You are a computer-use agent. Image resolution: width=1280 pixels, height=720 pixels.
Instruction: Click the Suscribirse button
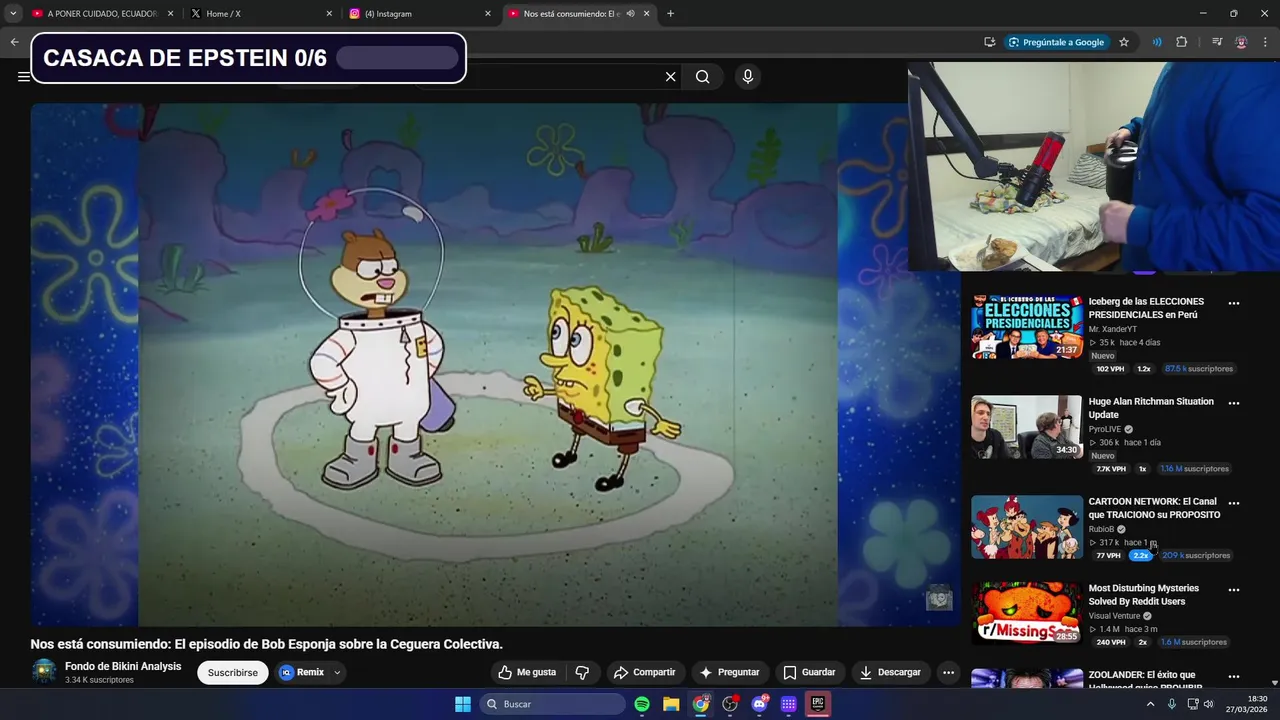233,672
